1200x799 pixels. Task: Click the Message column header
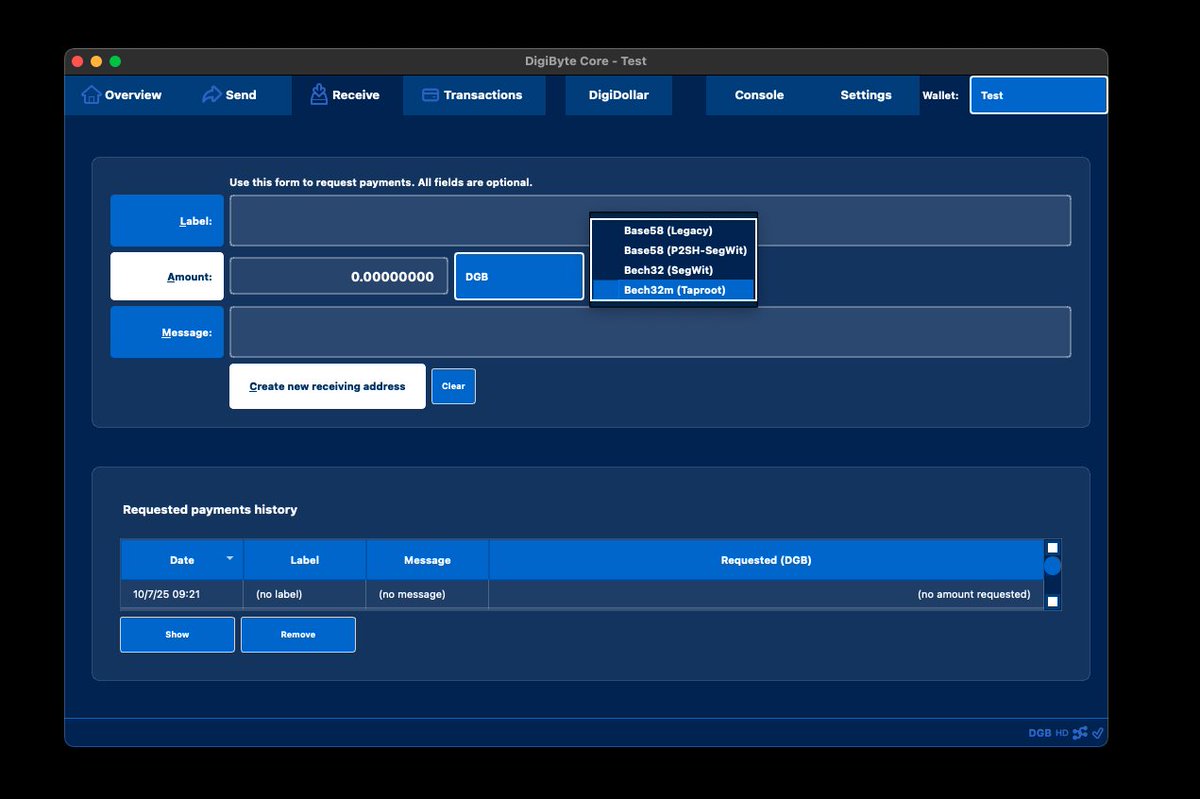427,560
